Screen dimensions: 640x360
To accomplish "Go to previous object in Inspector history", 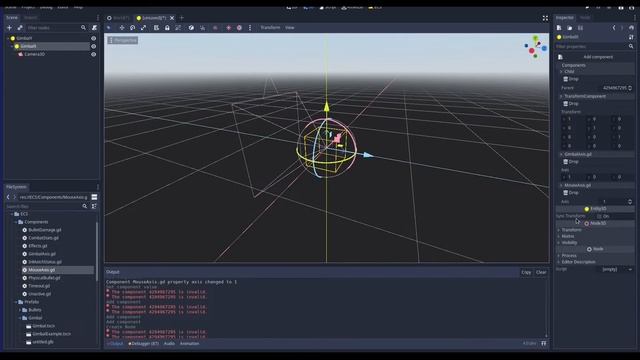I will (613, 28).
